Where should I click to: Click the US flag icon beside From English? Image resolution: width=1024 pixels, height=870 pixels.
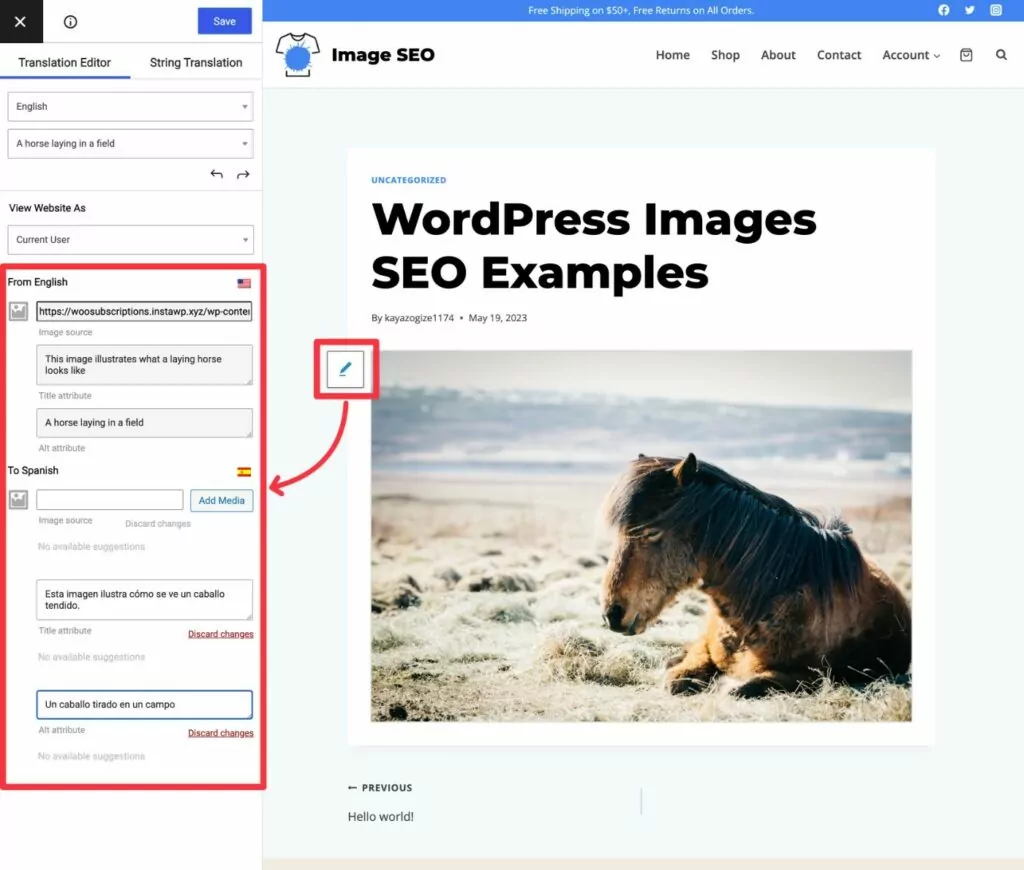coord(244,283)
